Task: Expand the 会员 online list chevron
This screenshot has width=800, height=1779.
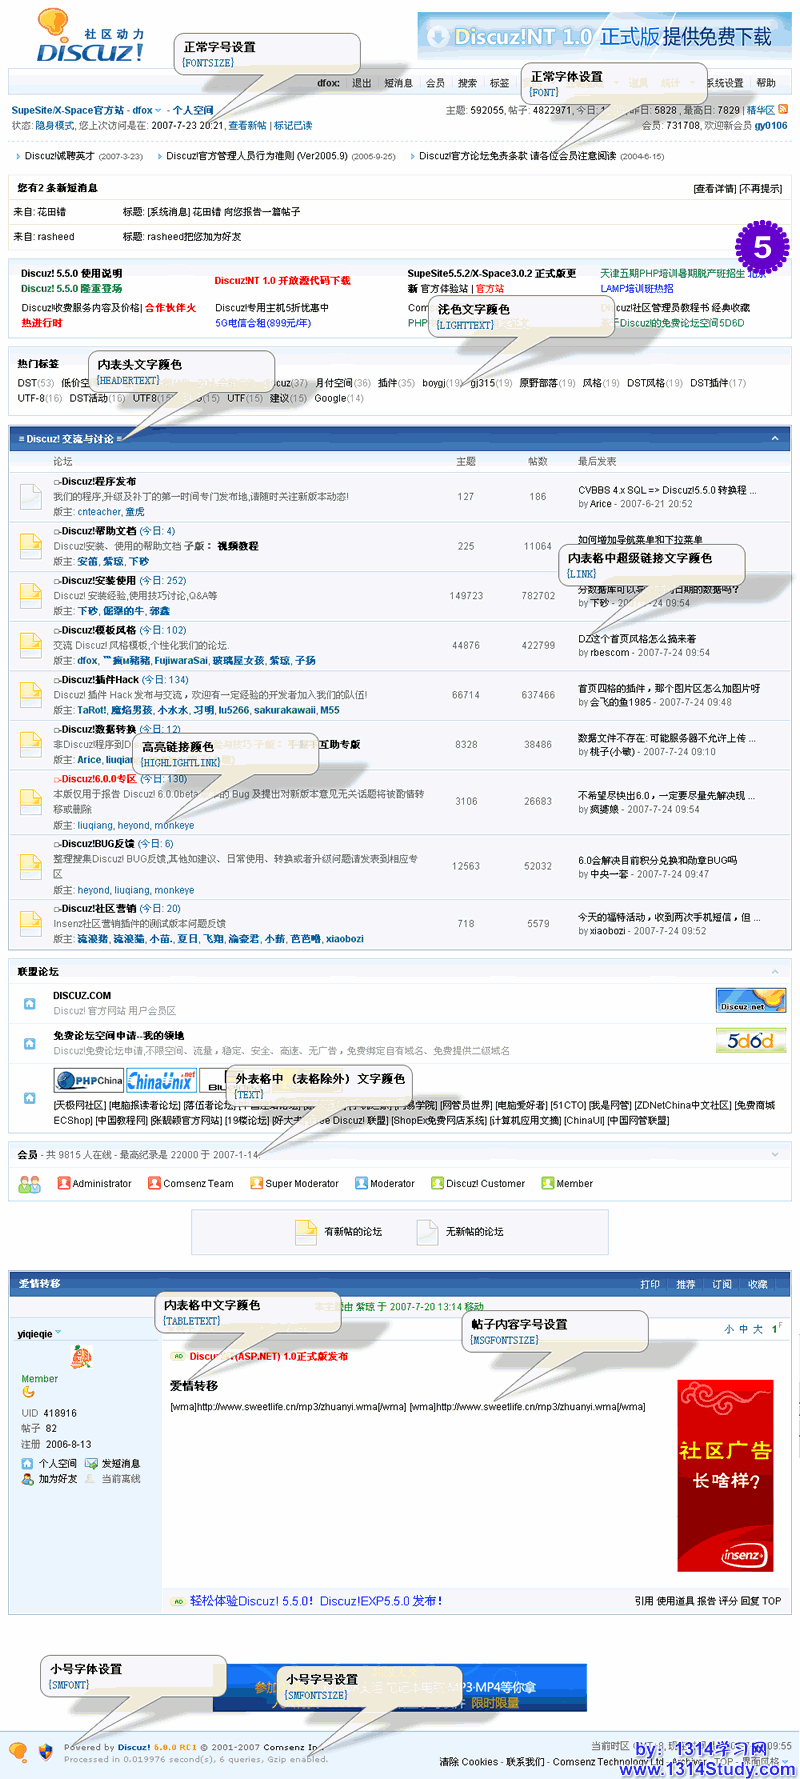Action: click(775, 1154)
